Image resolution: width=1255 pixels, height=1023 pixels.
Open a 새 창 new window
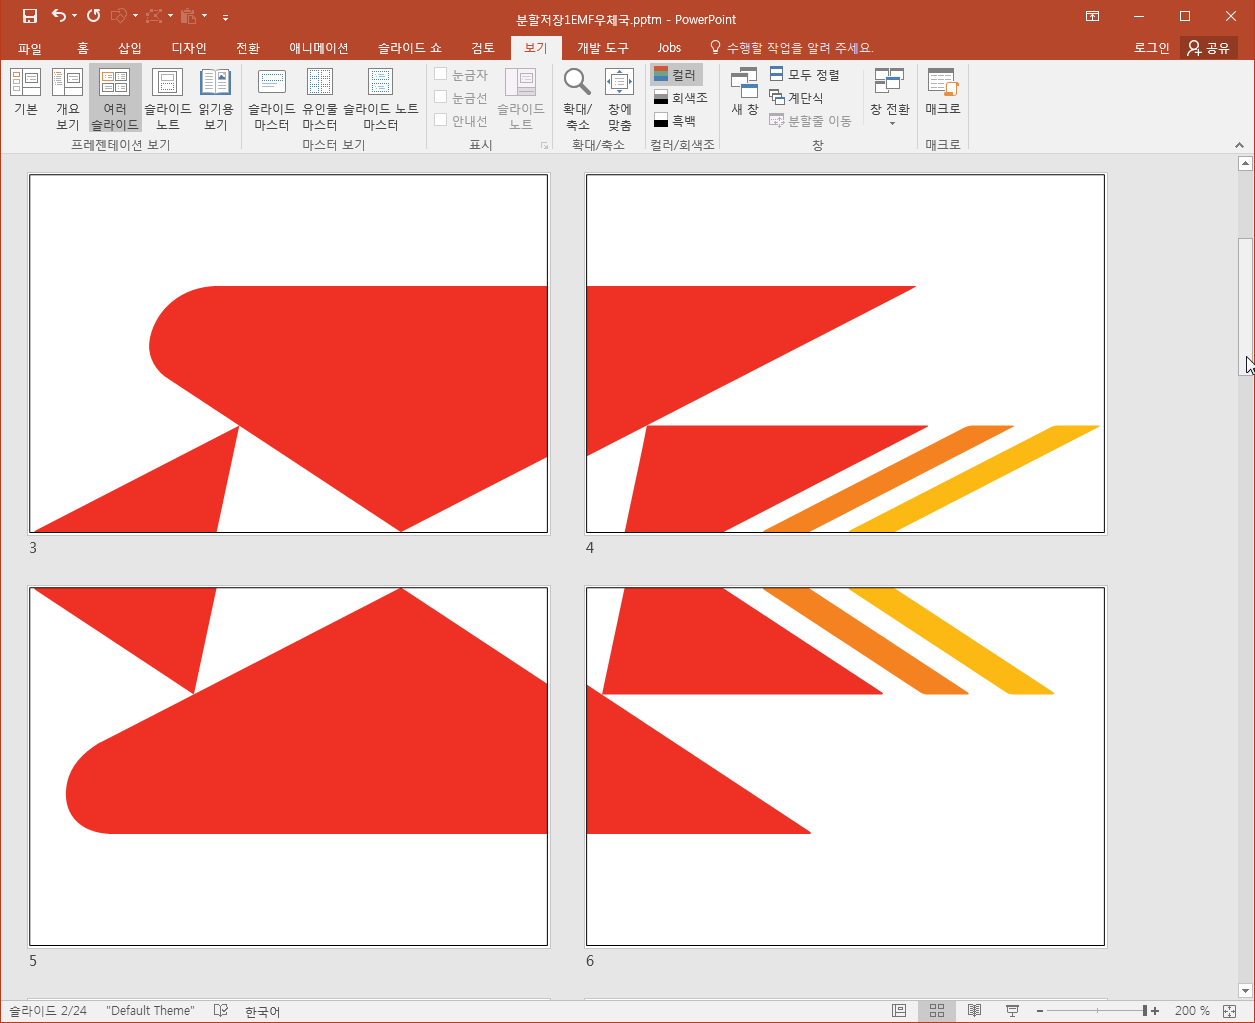tap(744, 92)
